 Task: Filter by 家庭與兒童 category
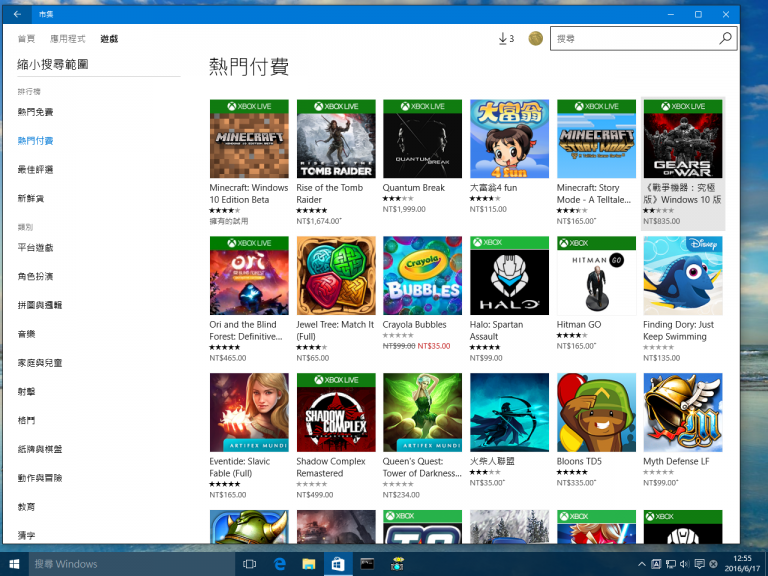40,363
